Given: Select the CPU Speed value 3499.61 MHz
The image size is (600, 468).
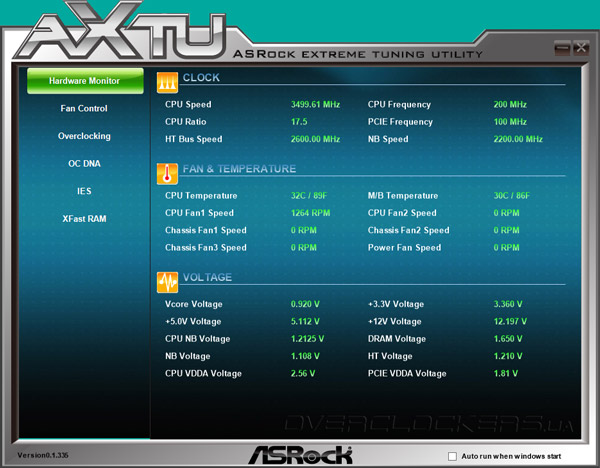Looking at the screenshot, I should [x=315, y=104].
